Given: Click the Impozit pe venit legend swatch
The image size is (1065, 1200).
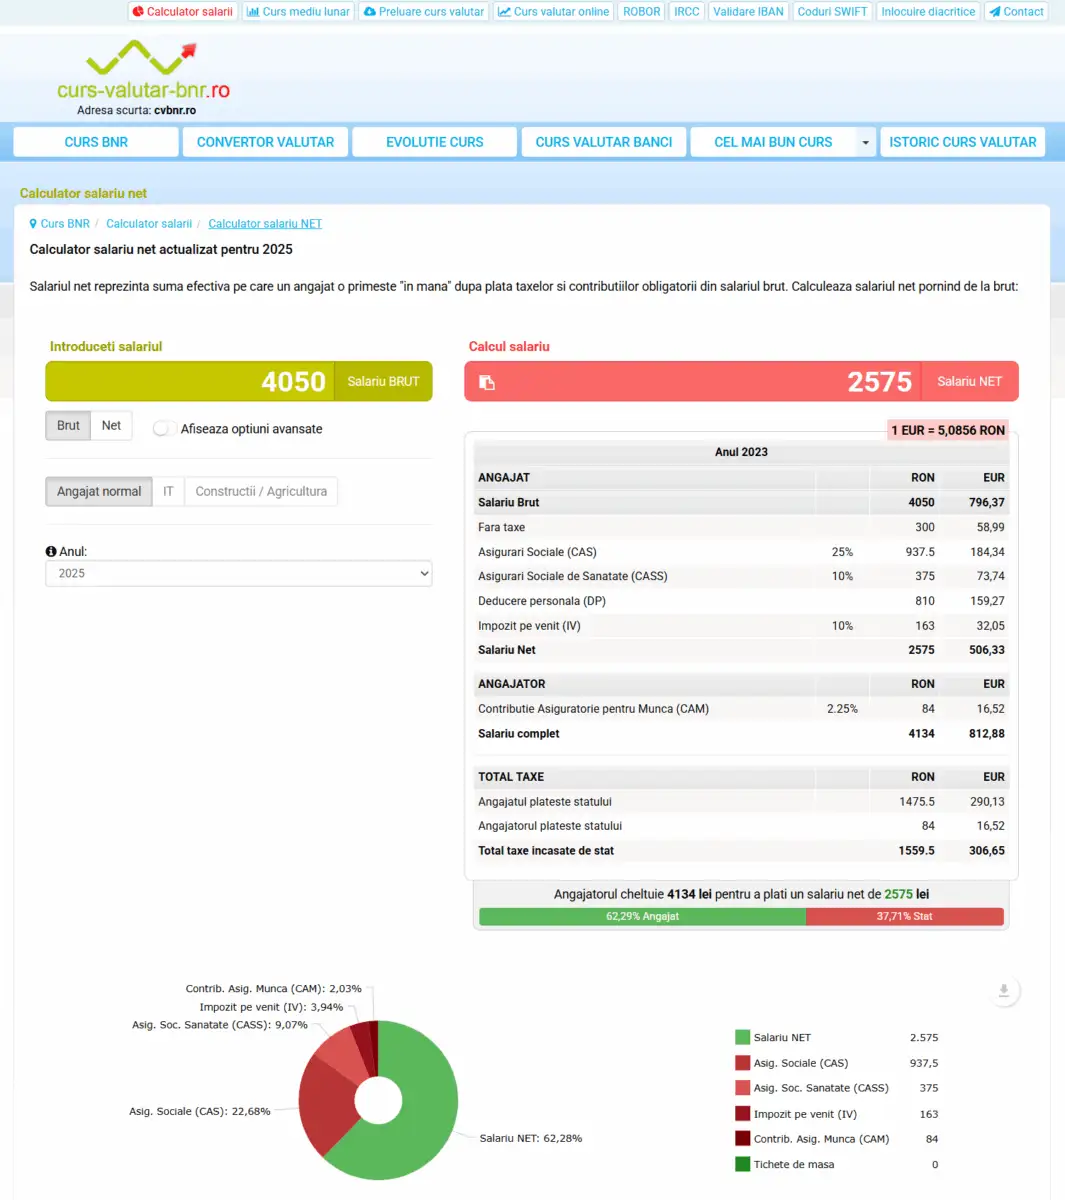Looking at the screenshot, I should (x=742, y=1114).
